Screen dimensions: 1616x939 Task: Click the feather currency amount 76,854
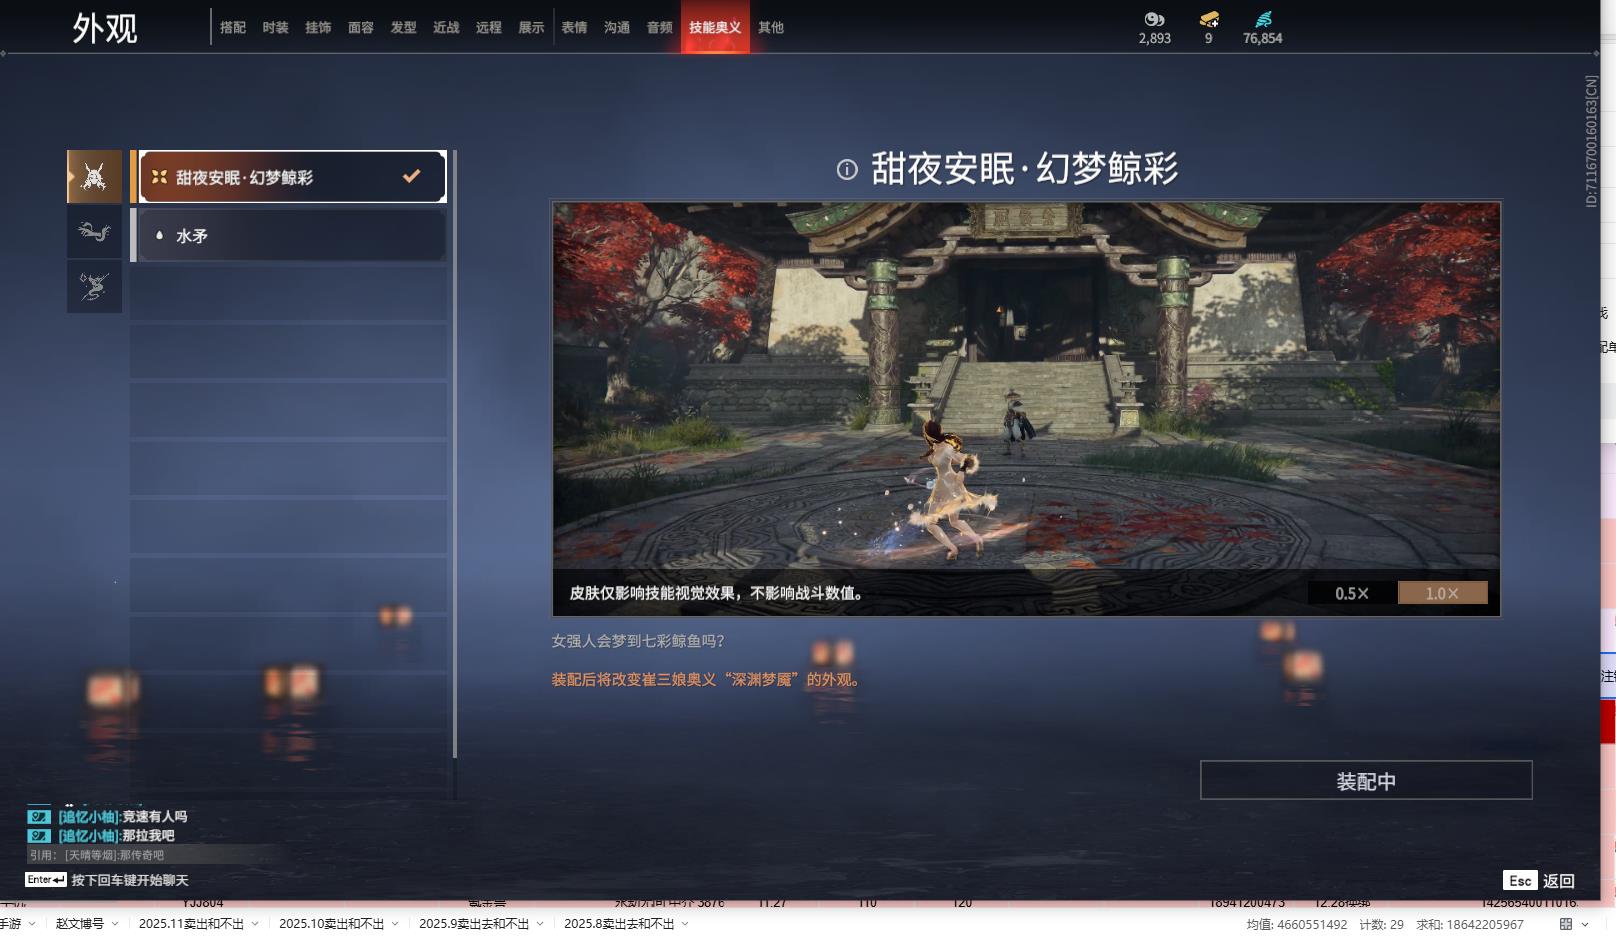1263,39
